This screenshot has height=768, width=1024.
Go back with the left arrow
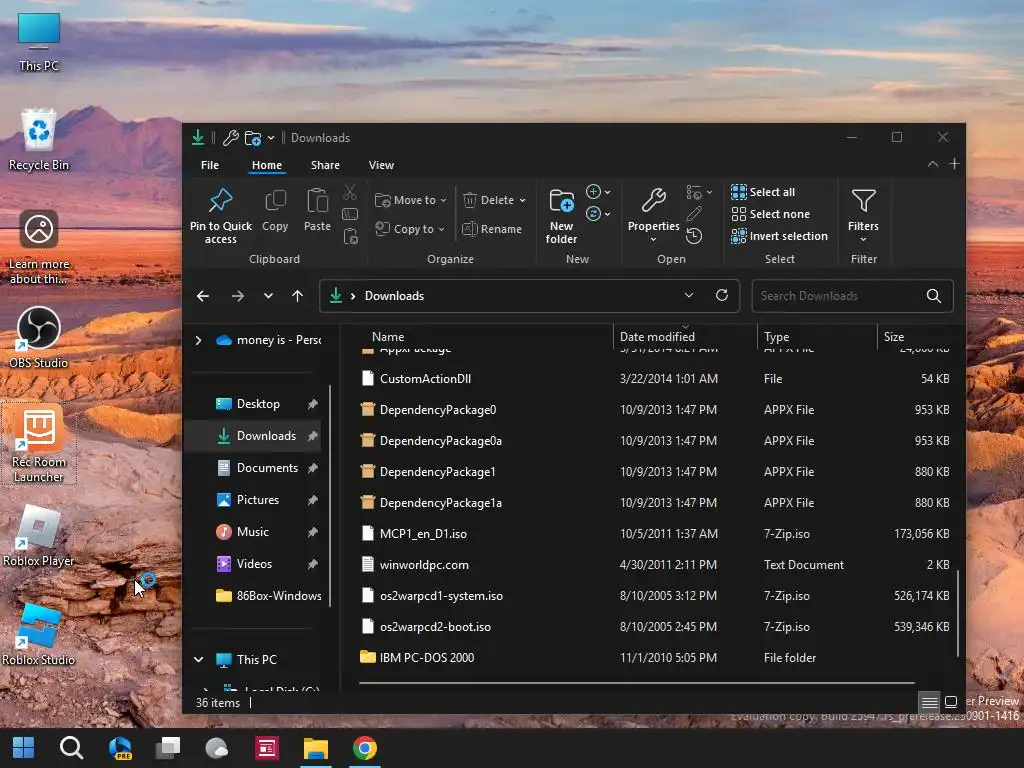(203, 296)
